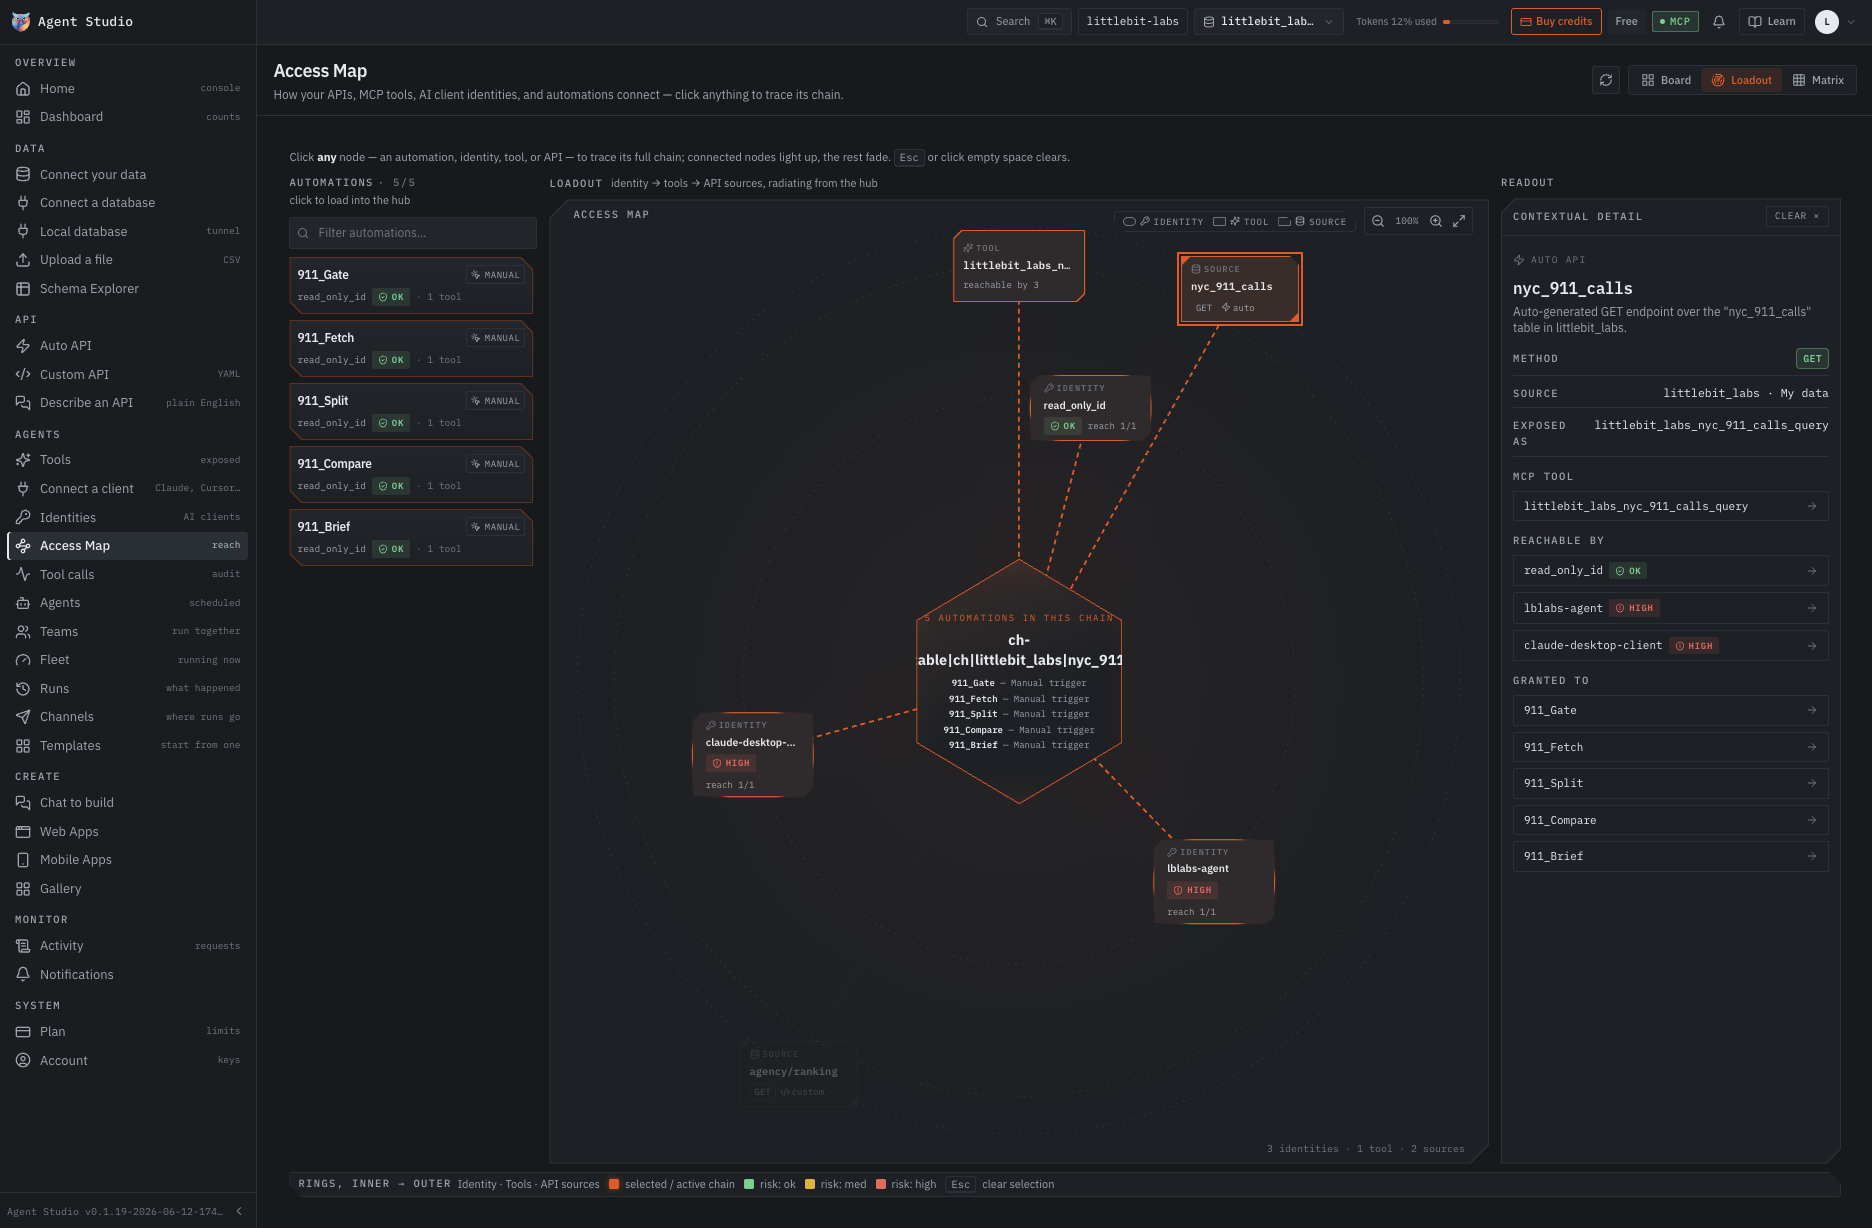Click the MCP status badge
Viewport: 1872px width, 1228px height.
pos(1675,21)
